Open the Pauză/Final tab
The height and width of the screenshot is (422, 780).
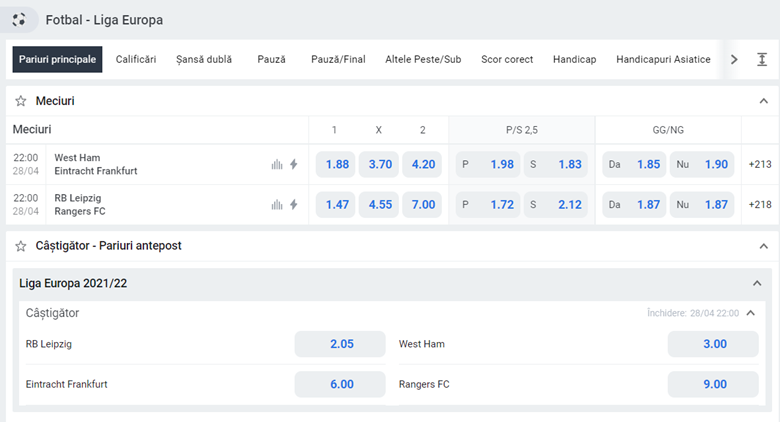pos(338,59)
